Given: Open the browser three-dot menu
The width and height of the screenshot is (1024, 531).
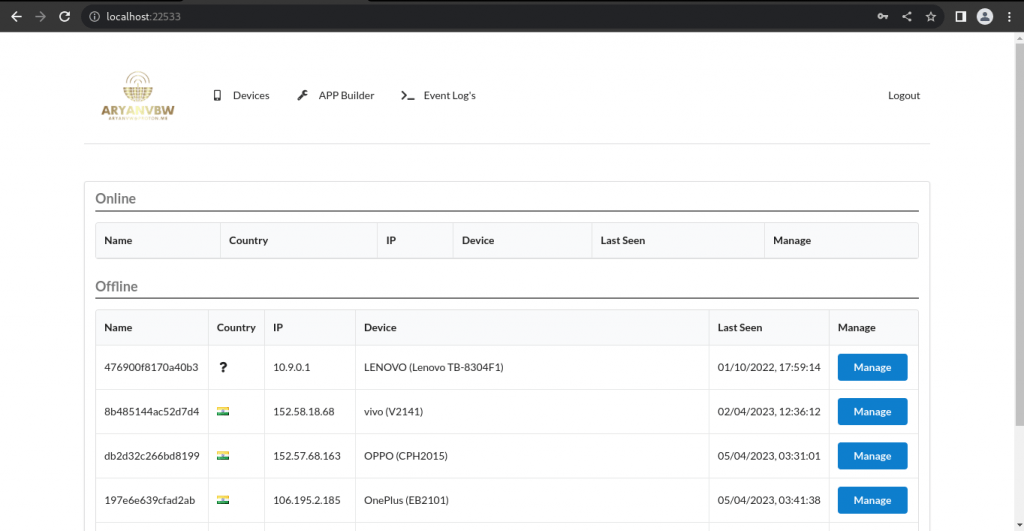Looking at the screenshot, I should pos(1008,16).
